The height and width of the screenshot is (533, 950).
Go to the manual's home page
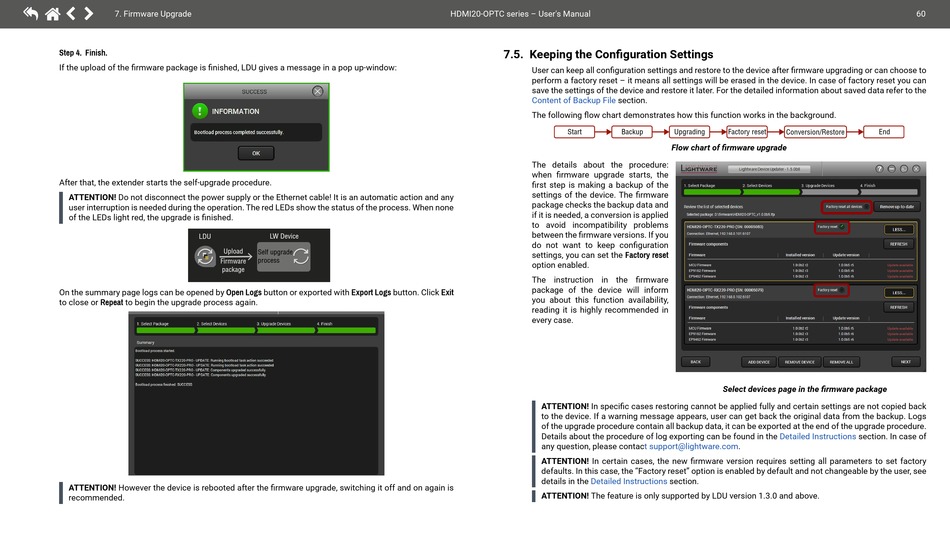(53, 13)
